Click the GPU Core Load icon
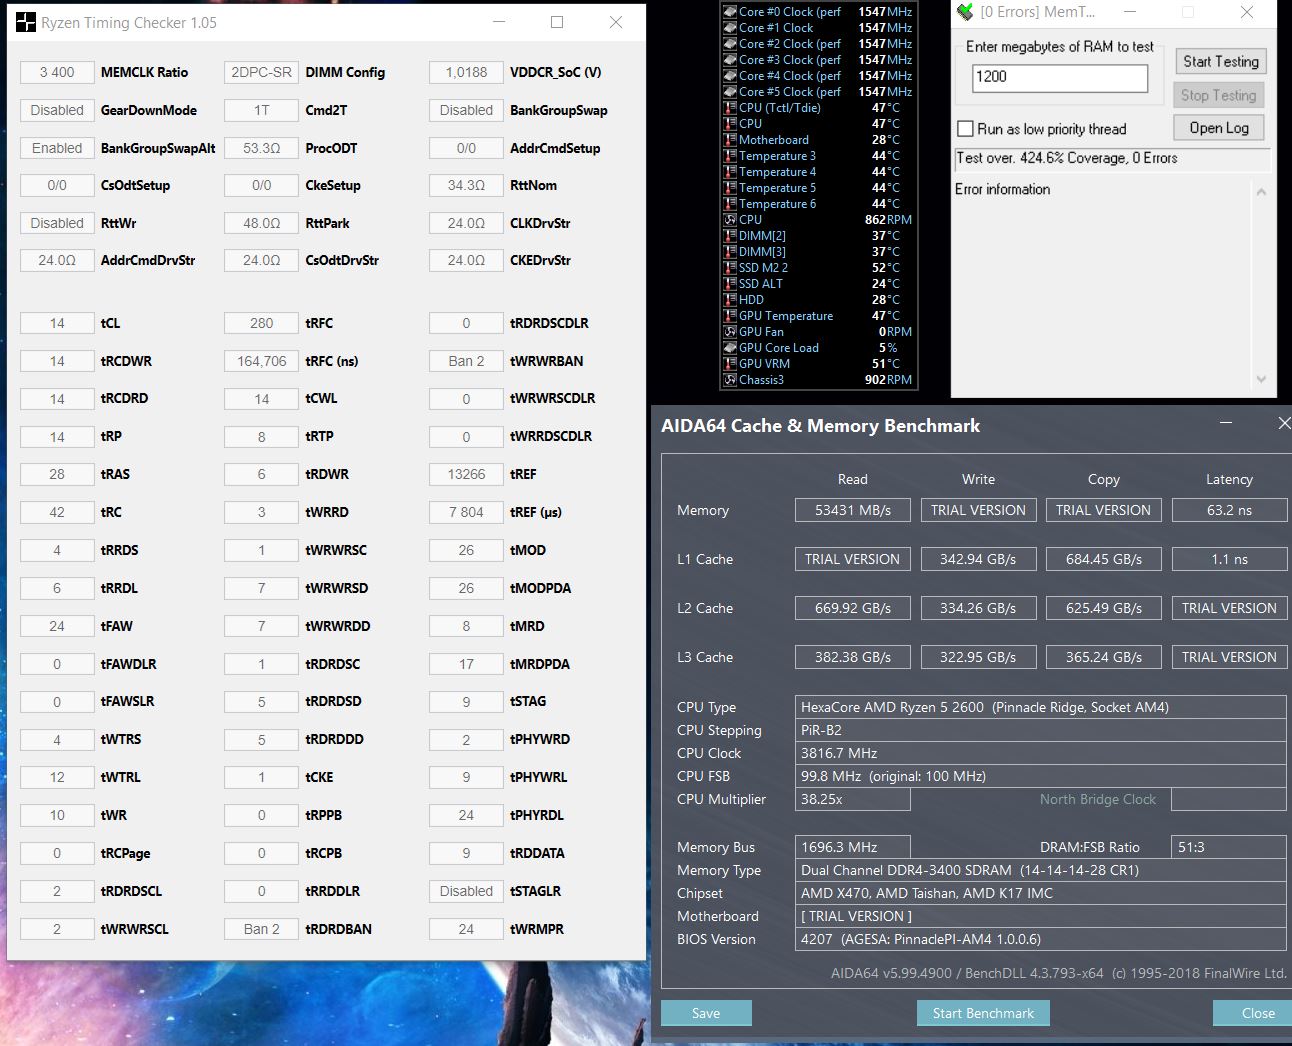This screenshot has height=1046, width=1292. coord(730,348)
